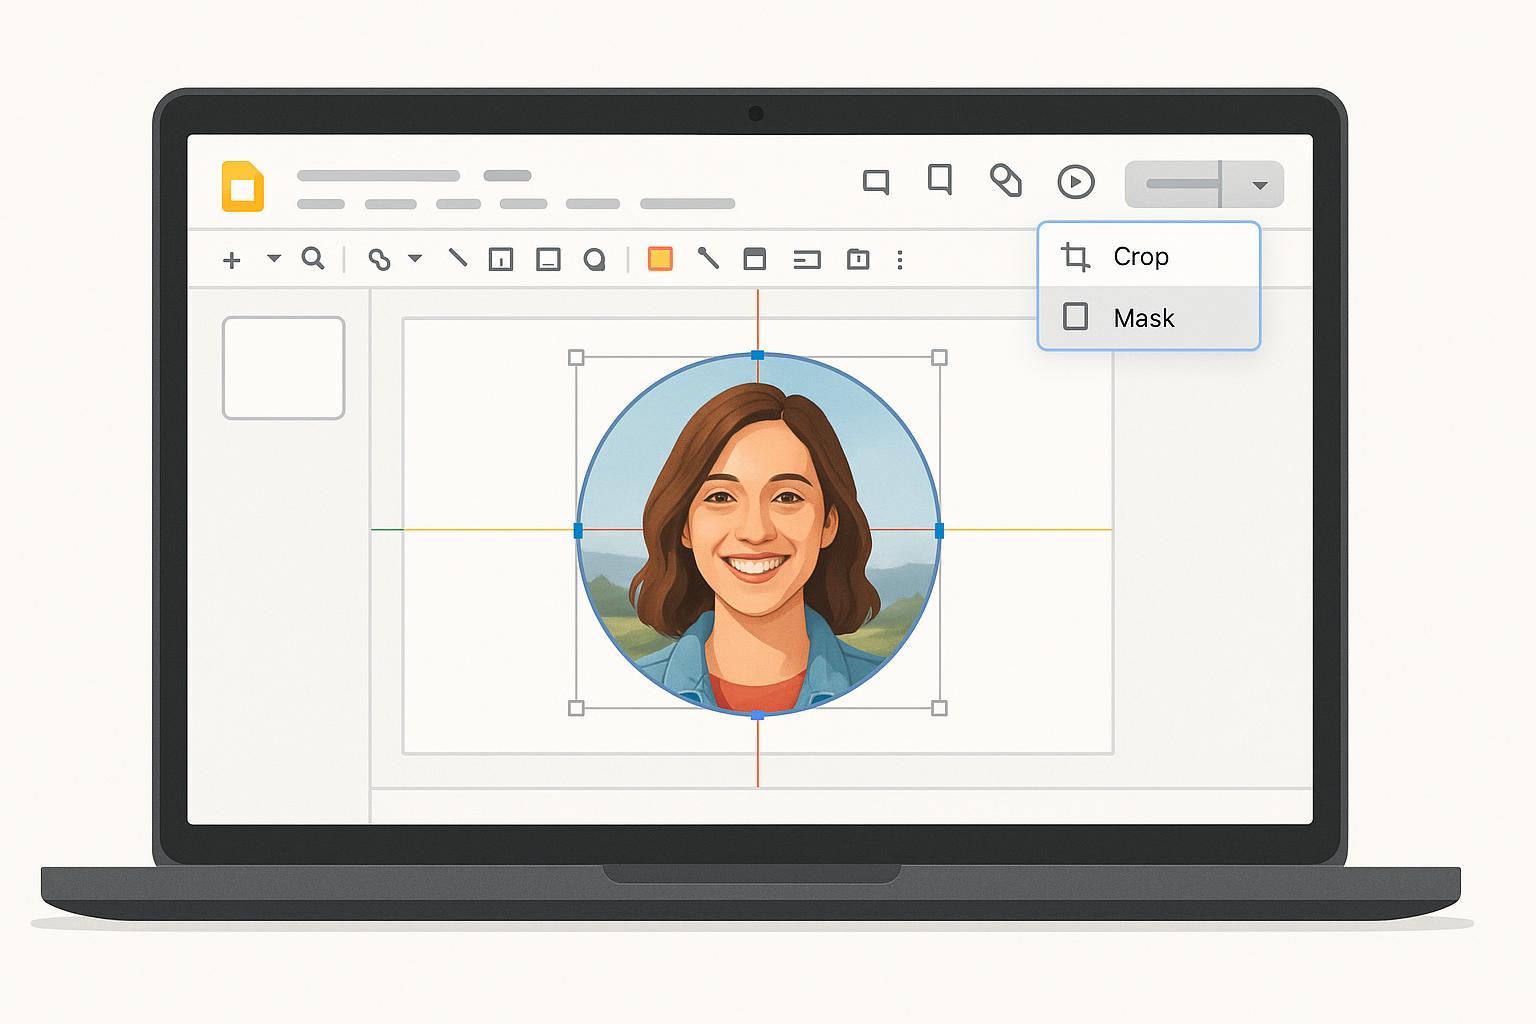Image resolution: width=1536 pixels, height=1024 pixels.
Task: Expand the arrow next to the link icon
Action: point(415,259)
